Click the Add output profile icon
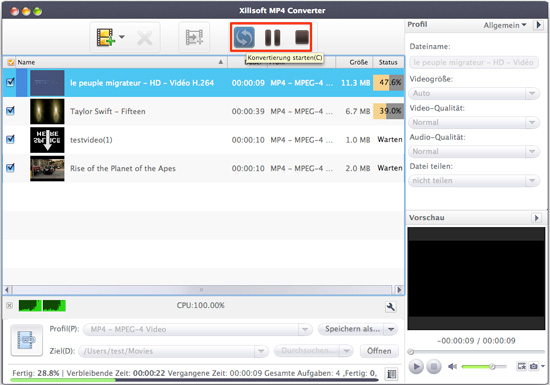550x385 pixels. [194, 37]
